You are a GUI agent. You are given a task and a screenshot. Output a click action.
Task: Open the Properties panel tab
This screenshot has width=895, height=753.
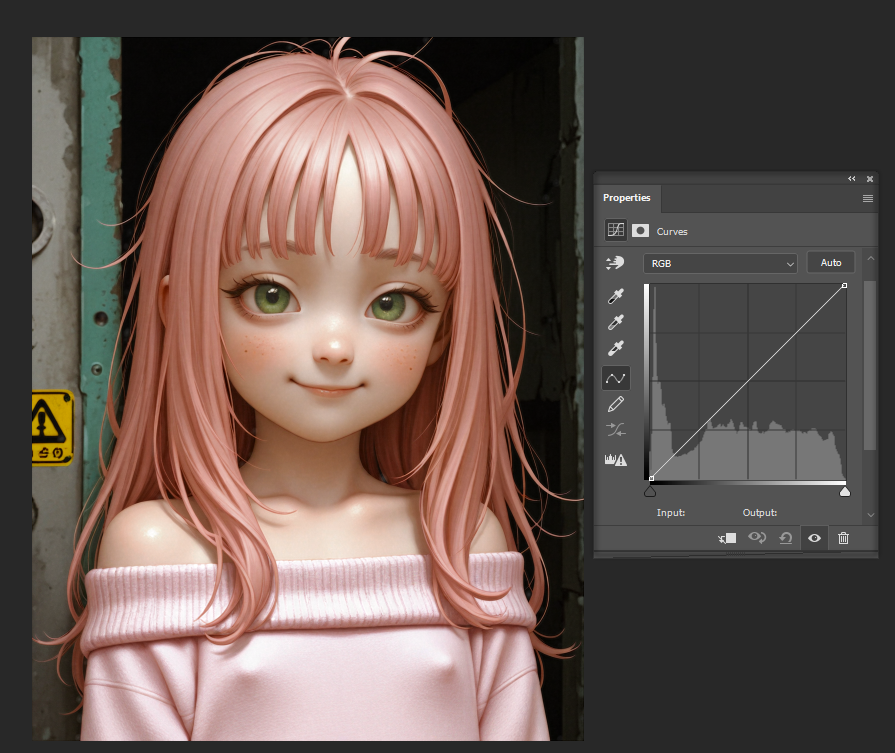(x=627, y=198)
